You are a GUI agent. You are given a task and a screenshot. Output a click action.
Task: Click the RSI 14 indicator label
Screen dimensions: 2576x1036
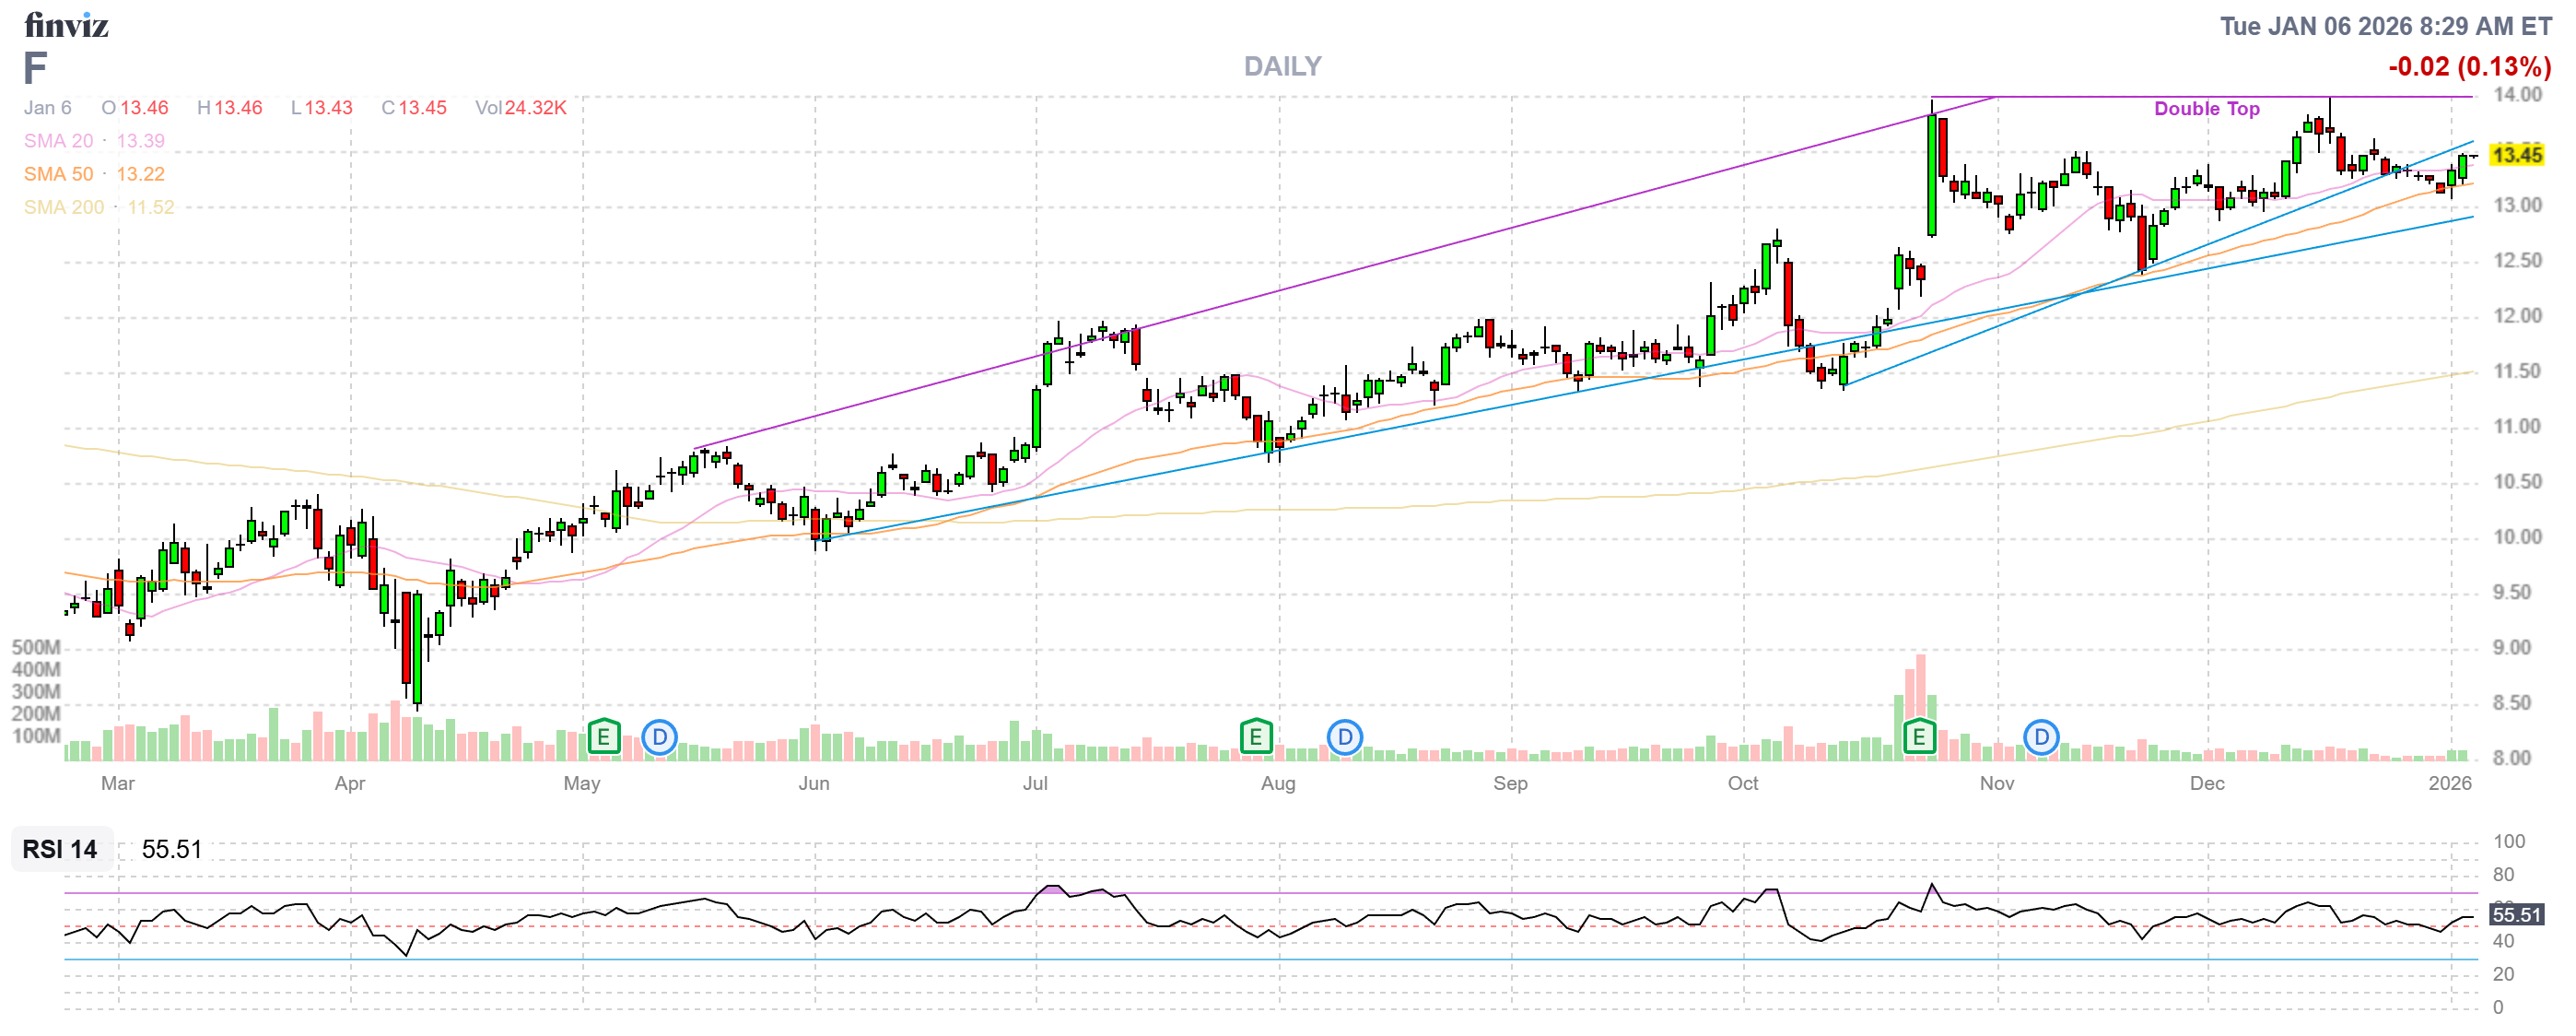60,849
